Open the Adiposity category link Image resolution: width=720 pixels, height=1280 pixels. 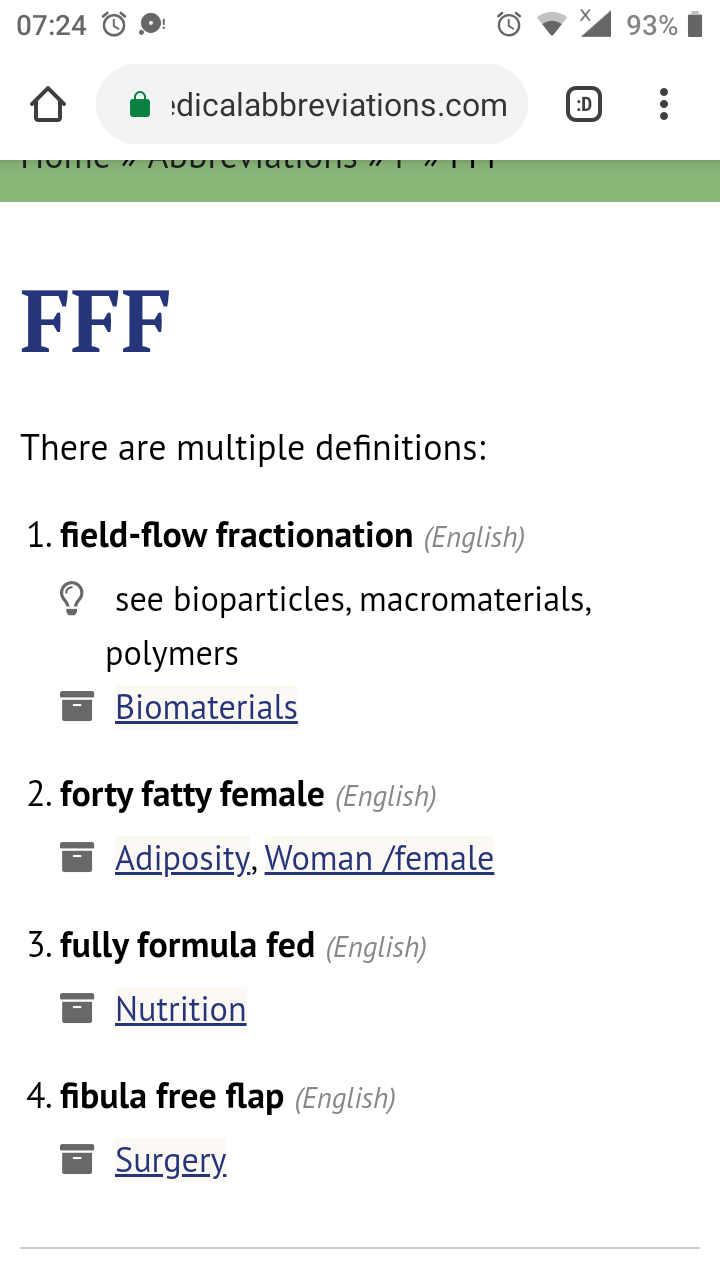point(182,858)
